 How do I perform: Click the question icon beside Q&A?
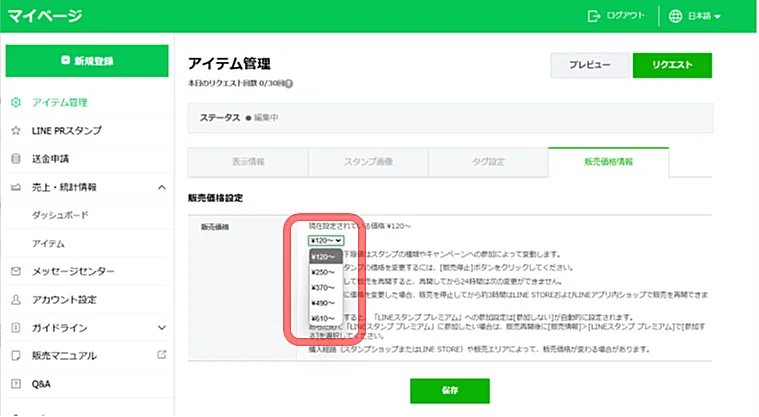pyautogui.click(x=16, y=384)
